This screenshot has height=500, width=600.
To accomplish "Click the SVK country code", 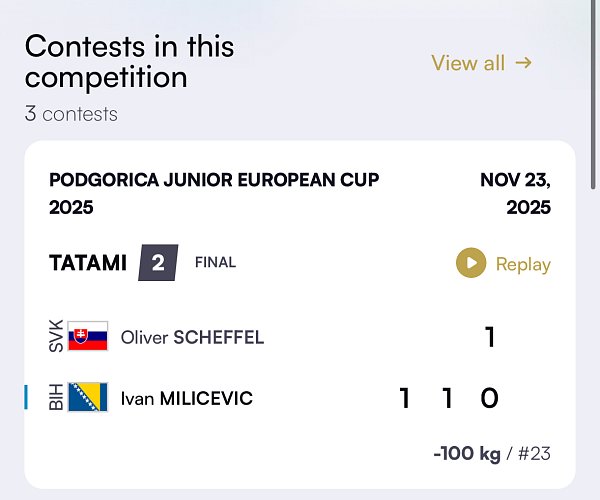I will [x=56, y=337].
